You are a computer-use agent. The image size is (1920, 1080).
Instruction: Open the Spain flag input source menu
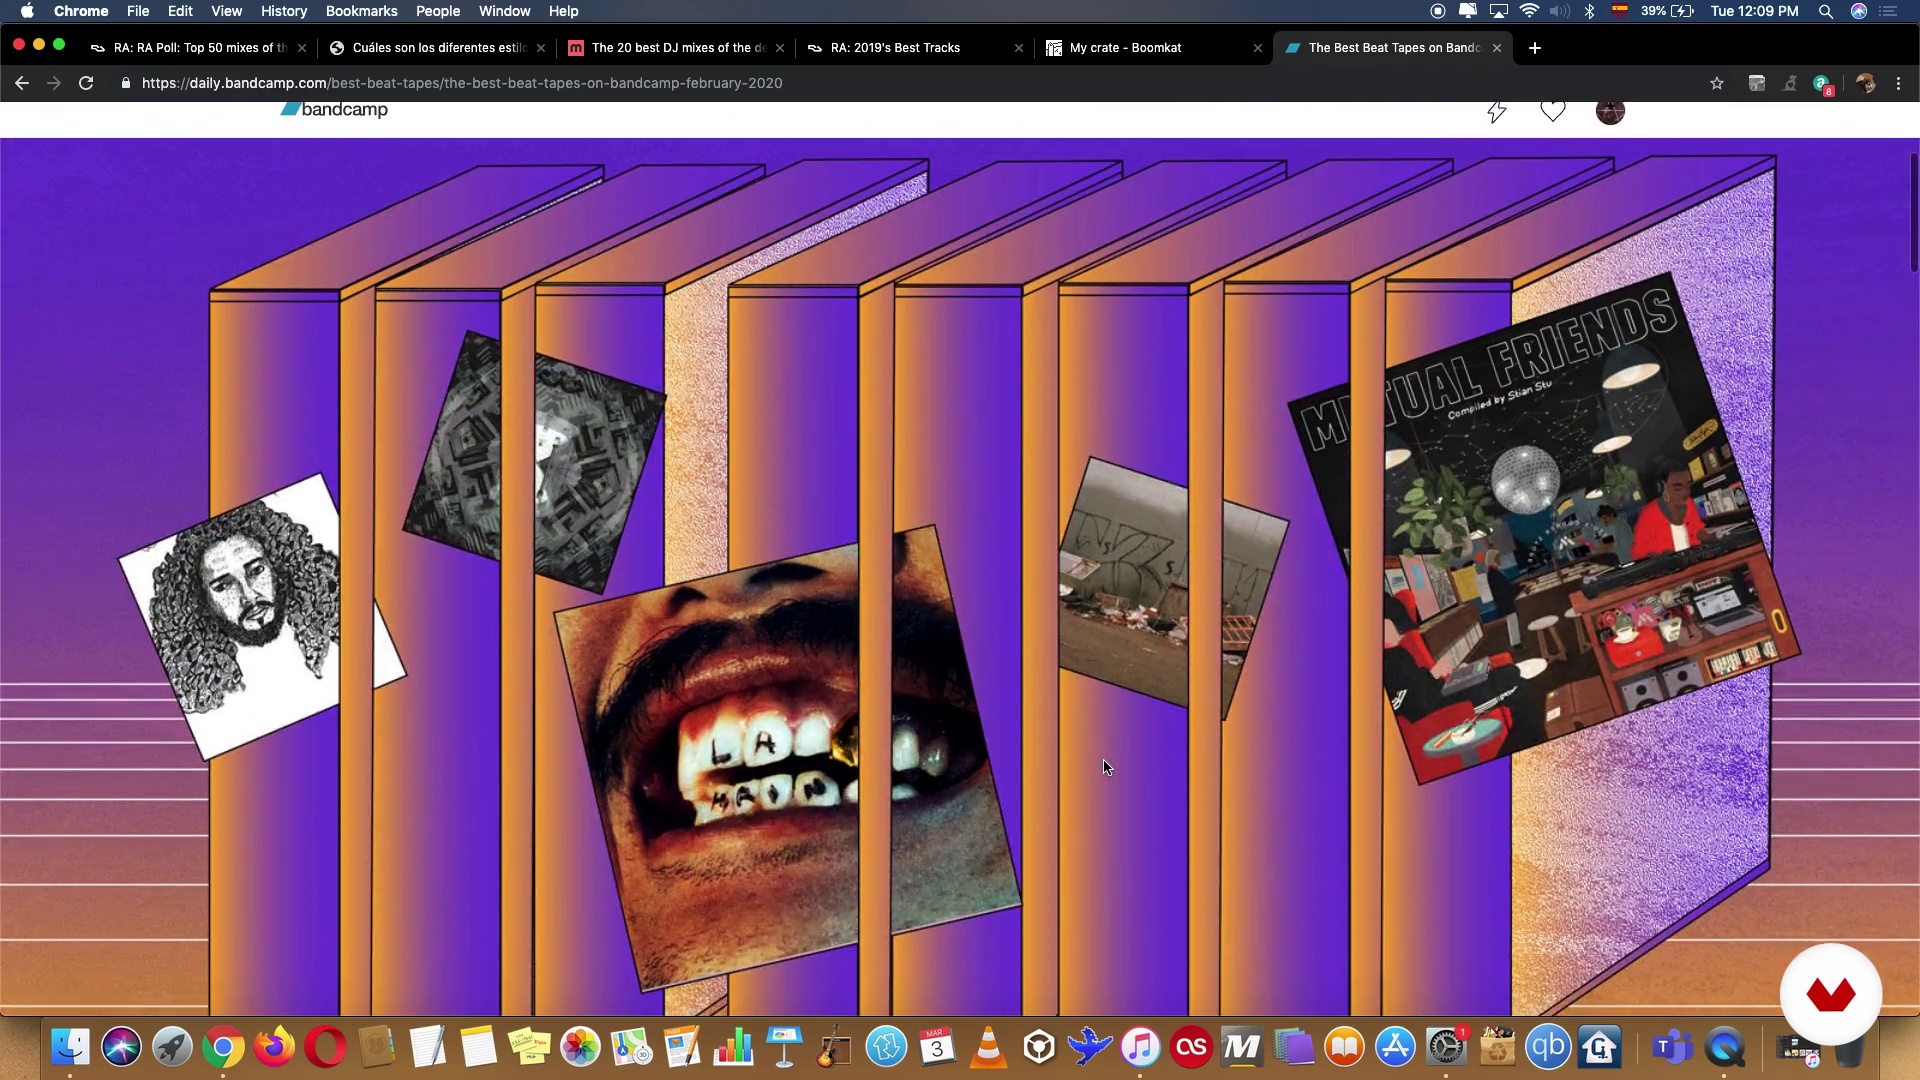(1620, 11)
